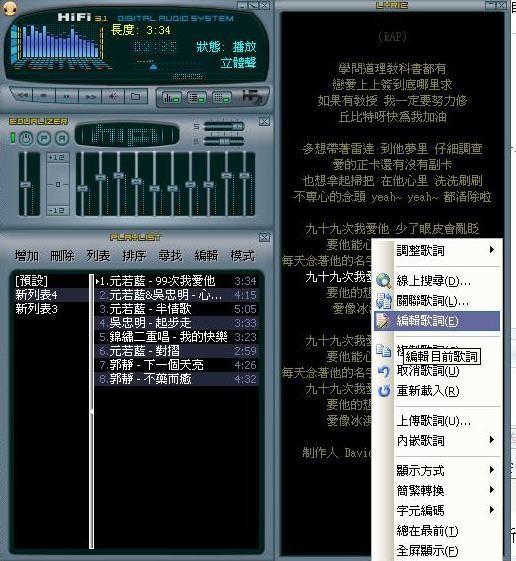516x561 pixels.
Task: Adjust the surround S slider
Action: click(224, 126)
